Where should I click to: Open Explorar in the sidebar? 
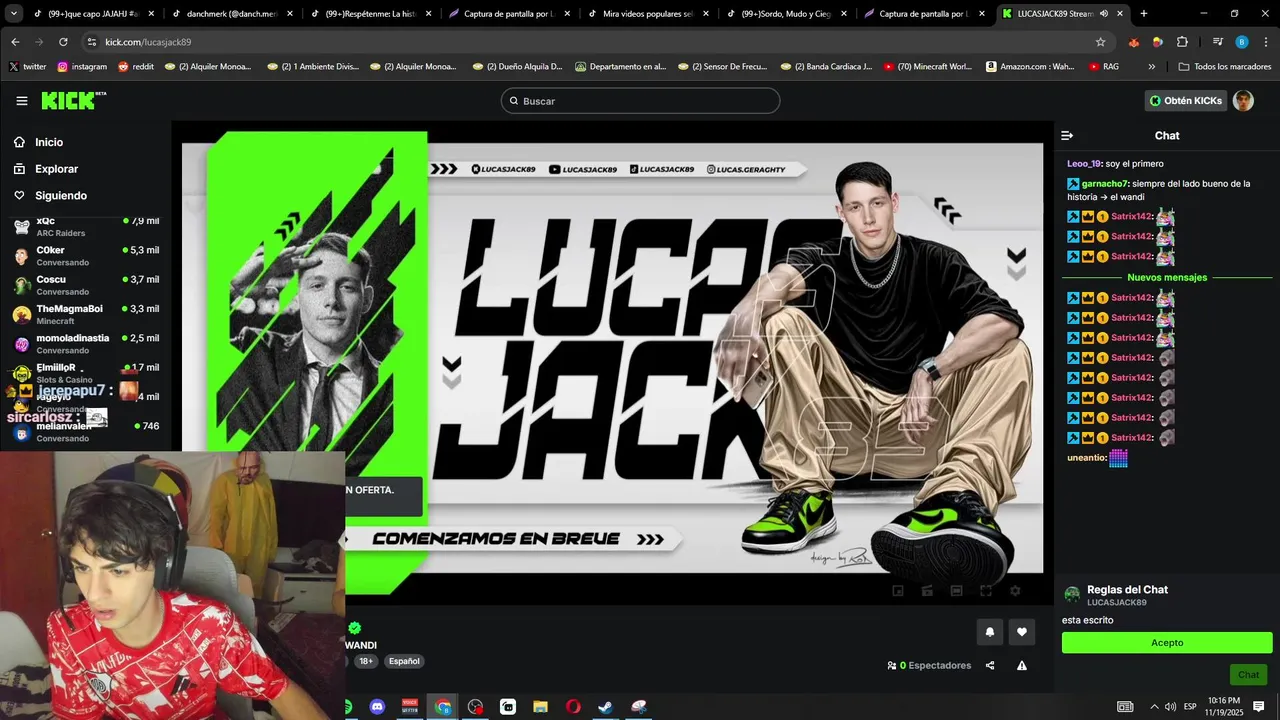point(56,169)
